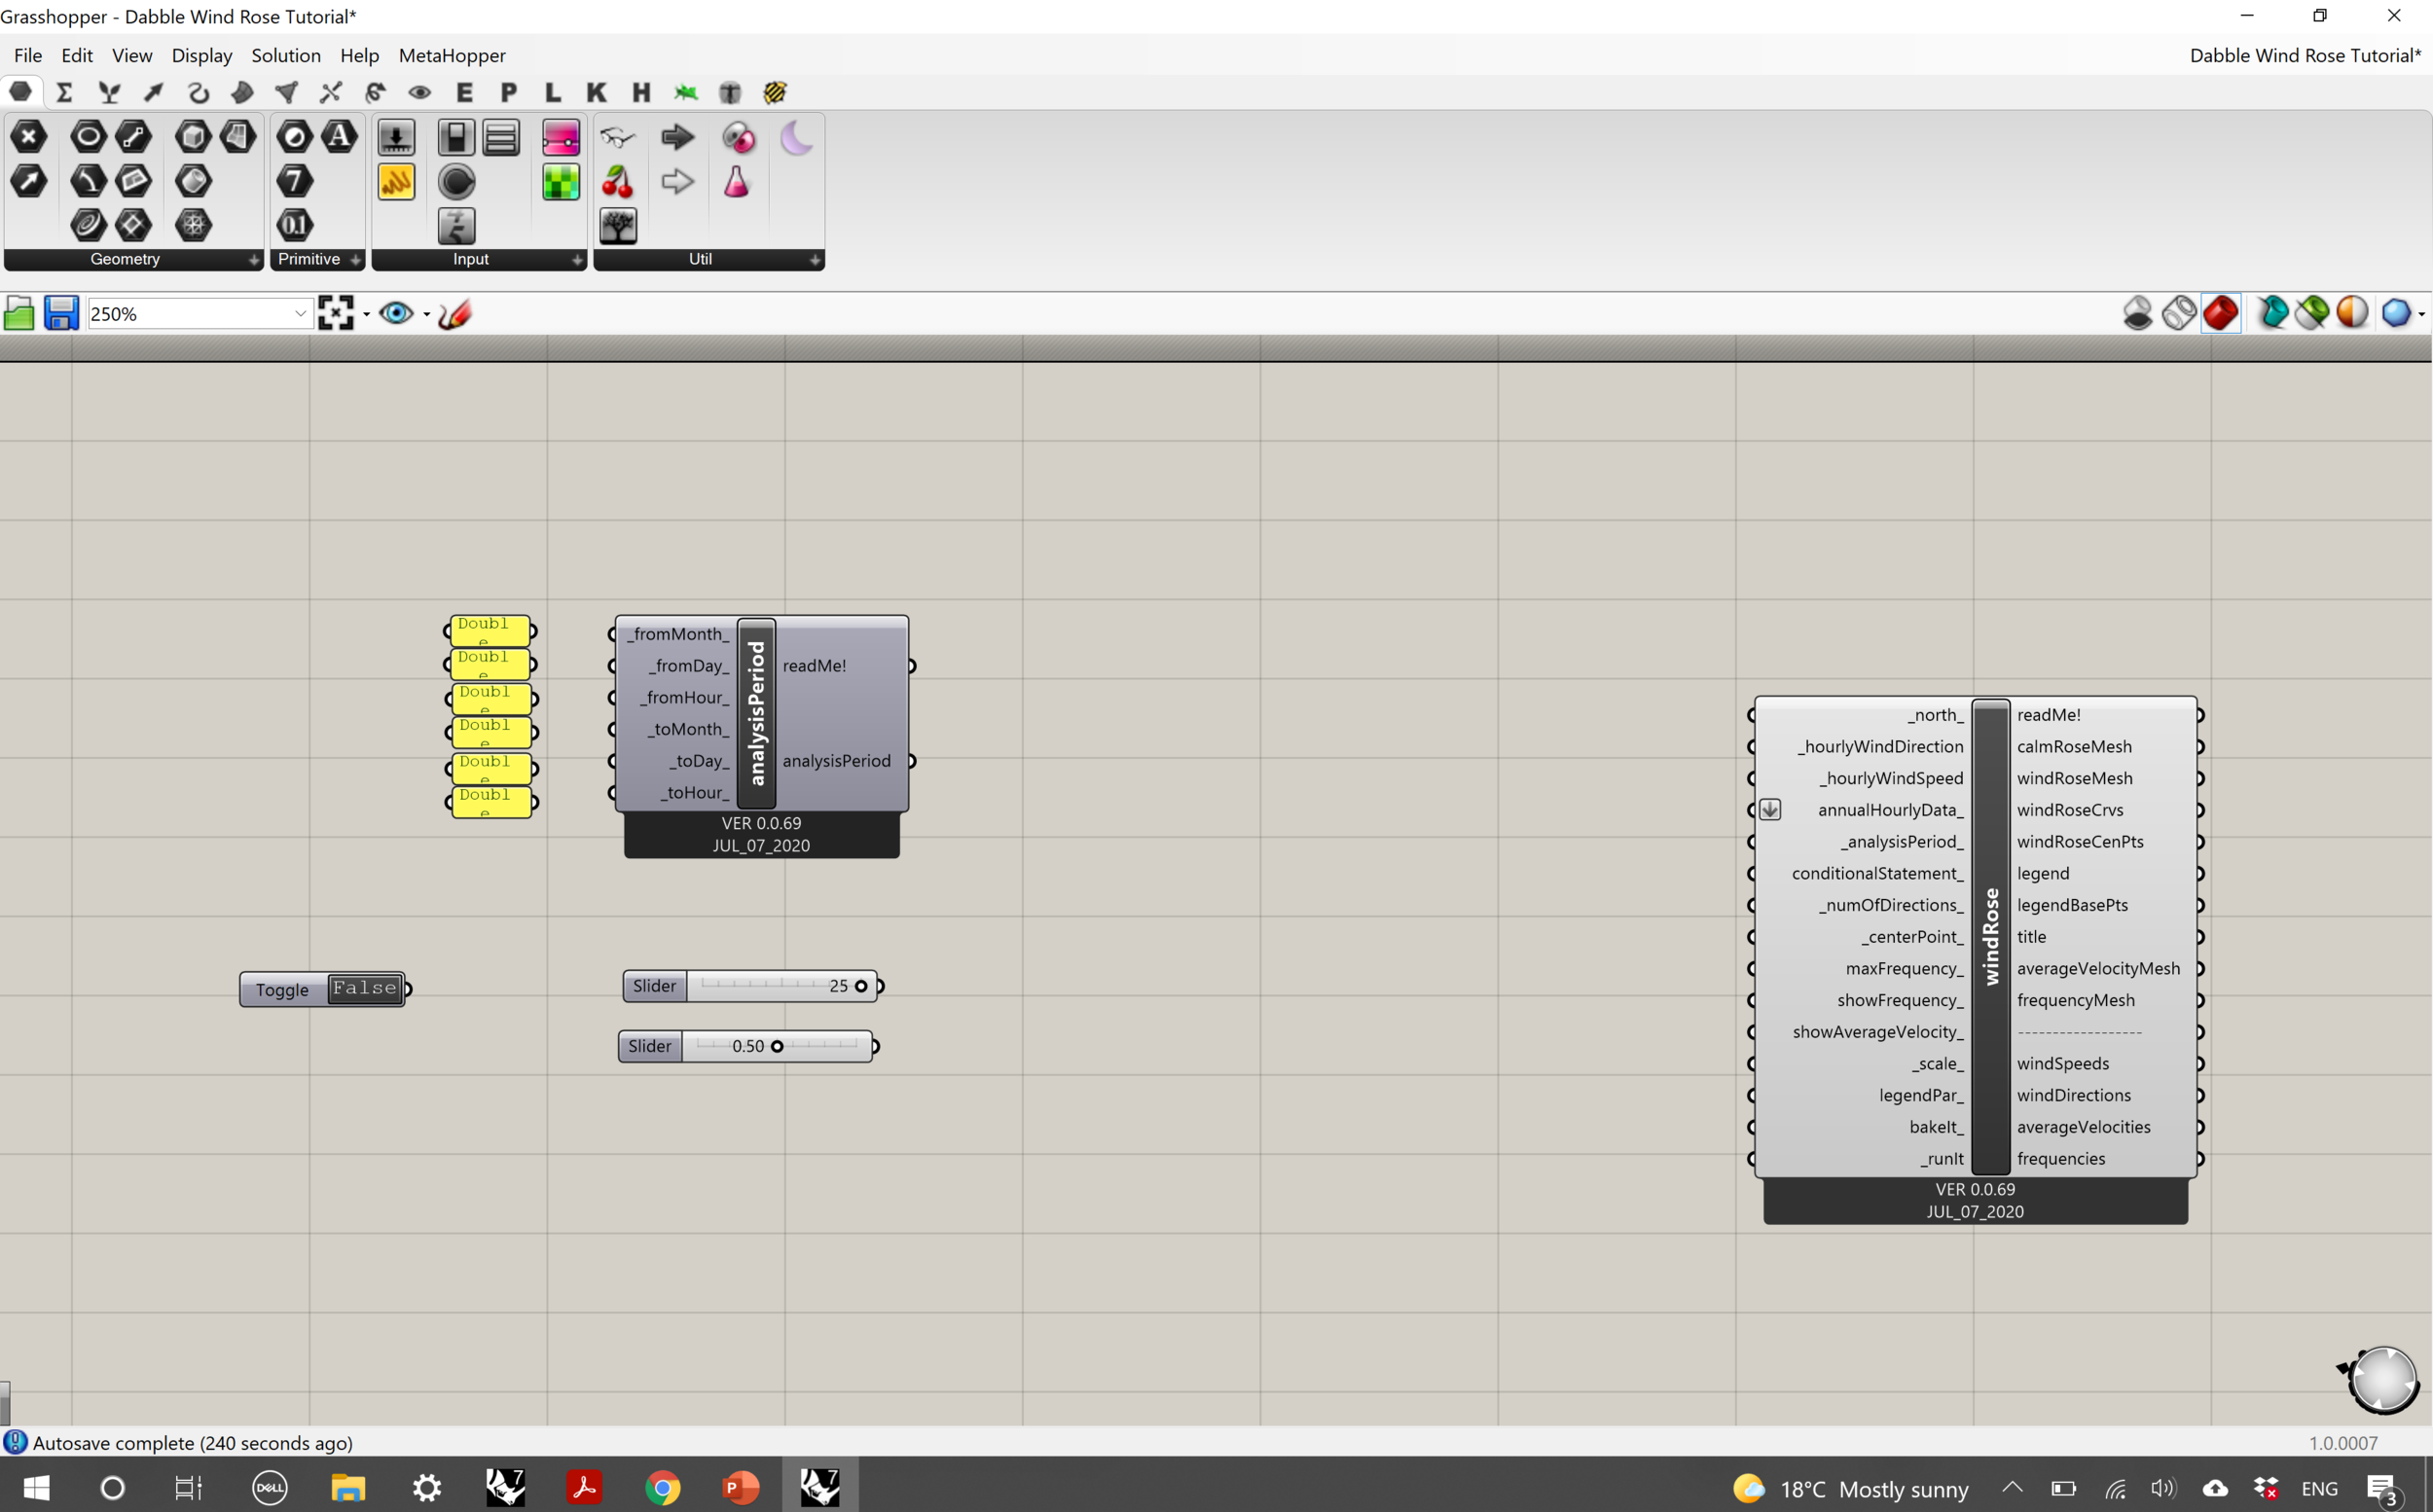Click the first yellow Double panel

[x=490, y=631]
